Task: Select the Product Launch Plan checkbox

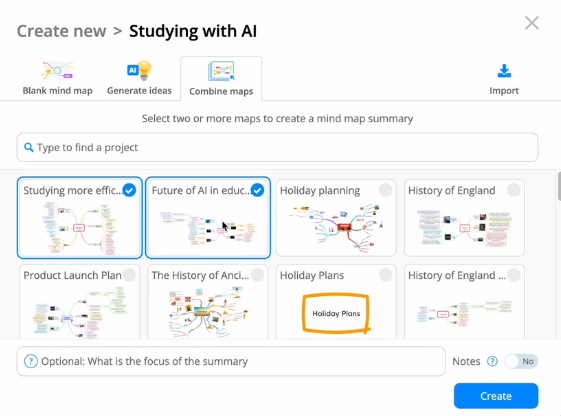Action: pos(129,275)
